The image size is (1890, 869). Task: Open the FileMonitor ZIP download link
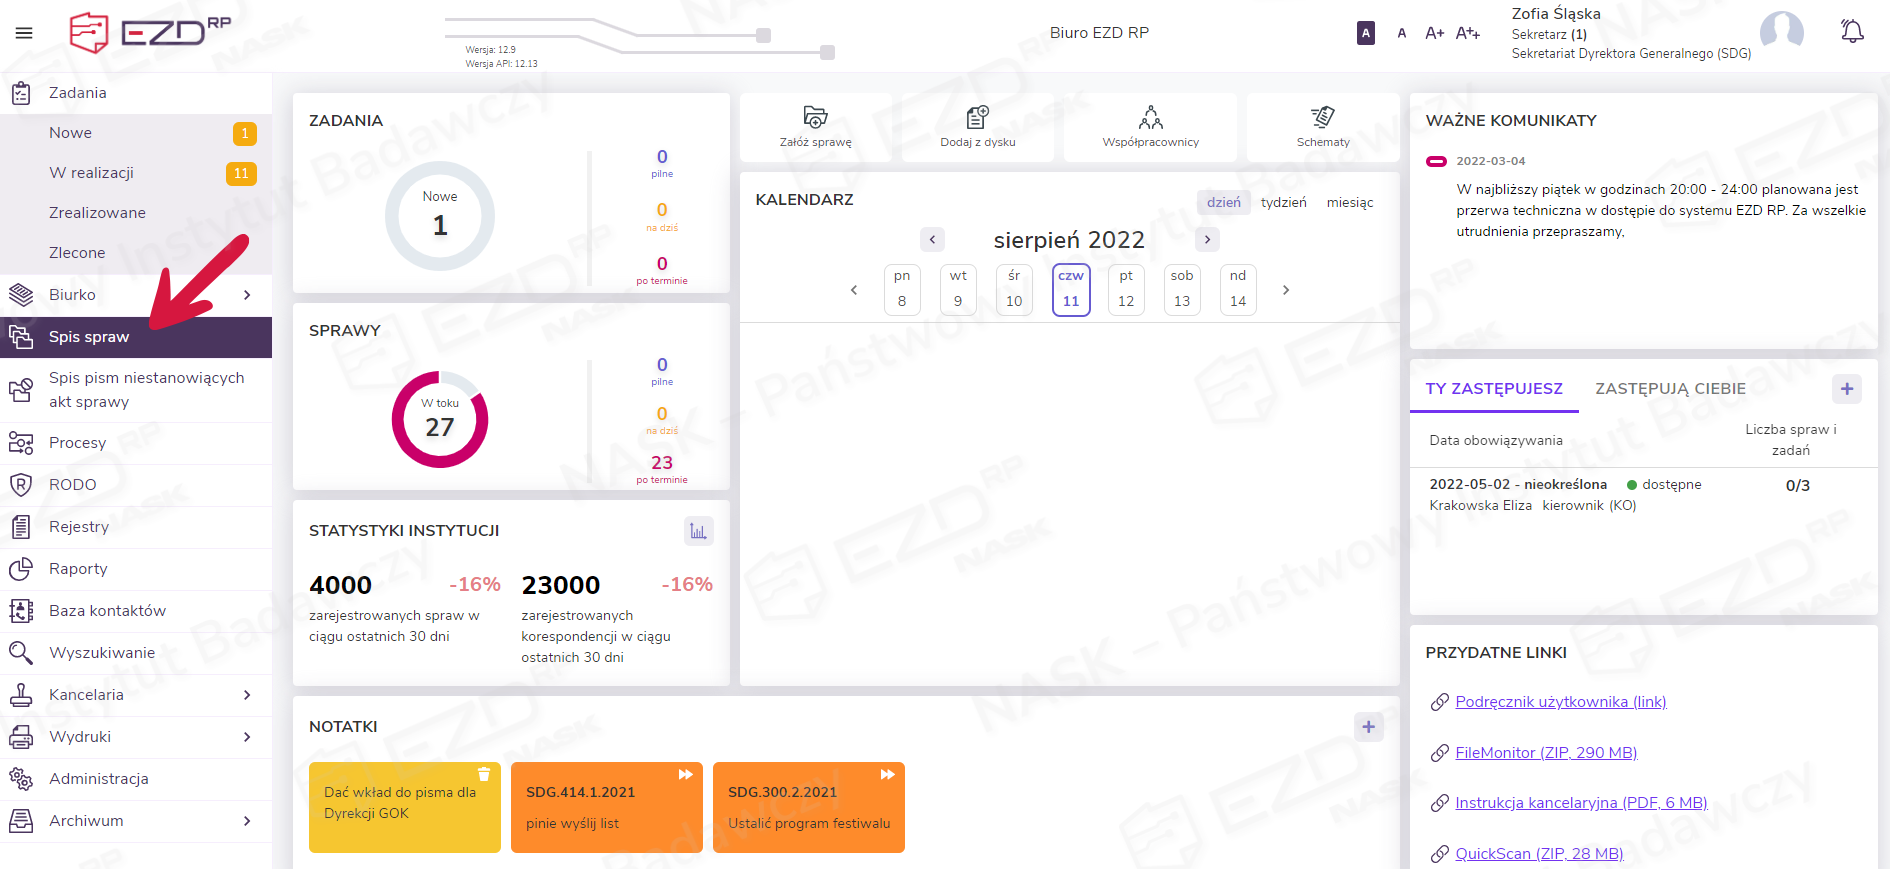pos(1545,753)
